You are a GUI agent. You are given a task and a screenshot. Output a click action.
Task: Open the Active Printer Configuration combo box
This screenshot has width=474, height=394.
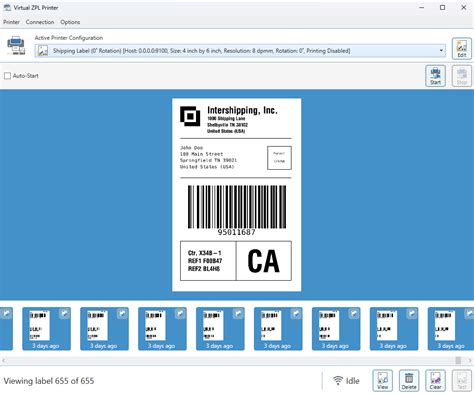pyautogui.click(x=240, y=51)
